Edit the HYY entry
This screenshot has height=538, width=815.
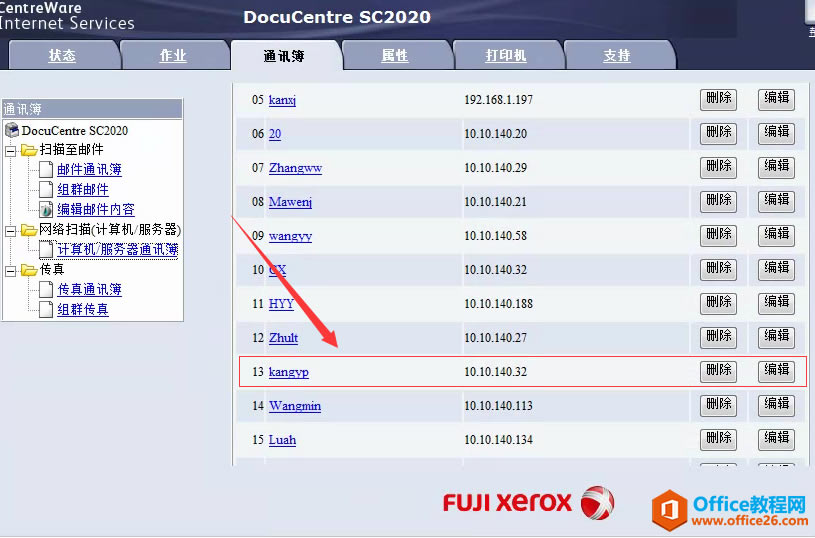click(x=777, y=303)
